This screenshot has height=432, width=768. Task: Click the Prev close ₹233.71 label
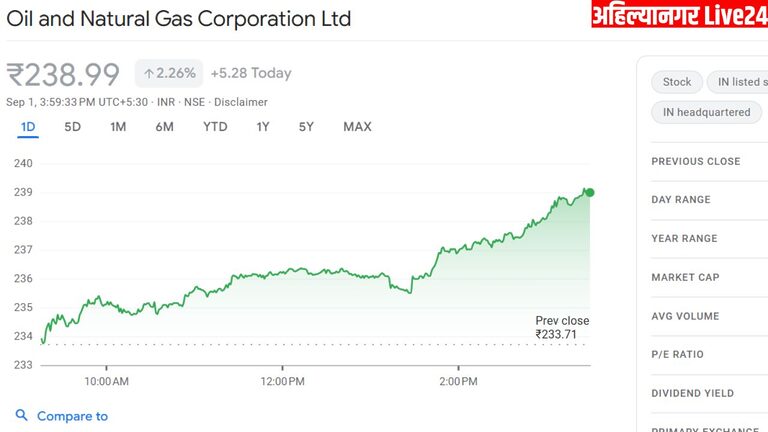(x=562, y=328)
